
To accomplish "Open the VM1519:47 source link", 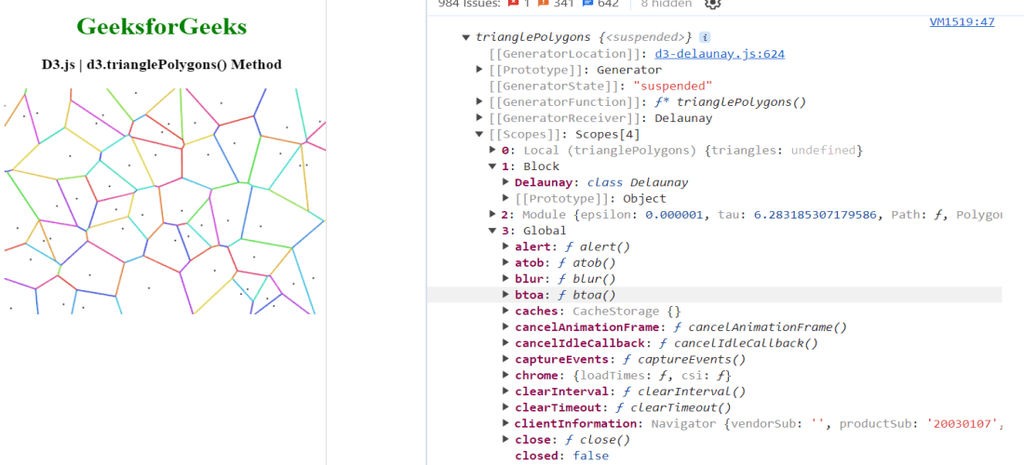I will tap(962, 22).
